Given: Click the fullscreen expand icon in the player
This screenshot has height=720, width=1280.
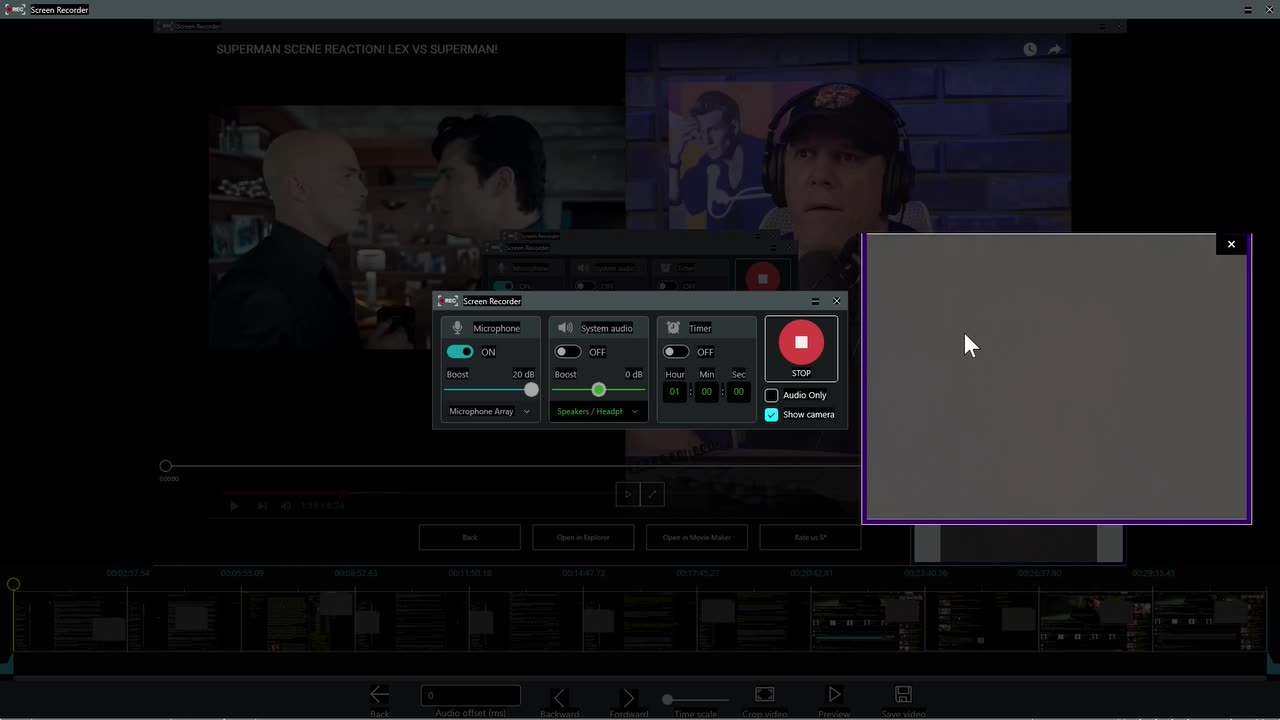Looking at the screenshot, I should (652, 494).
